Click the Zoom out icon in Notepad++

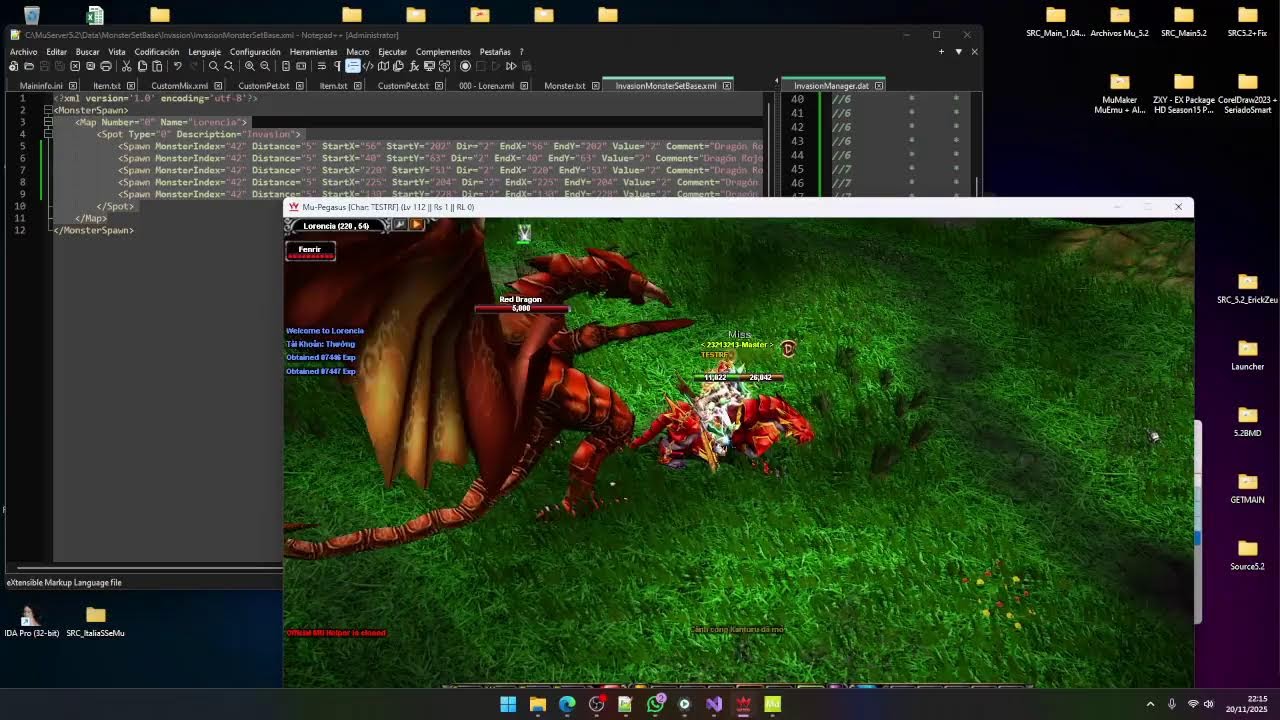point(265,66)
